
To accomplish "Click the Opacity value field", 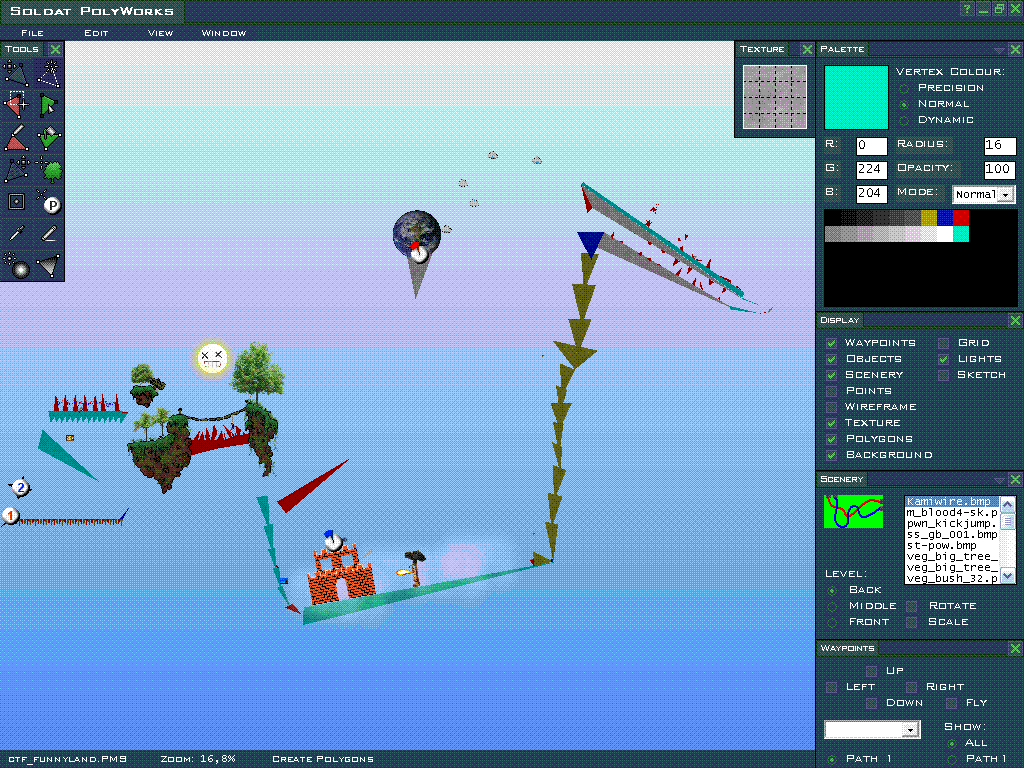I will pyautogui.click(x=999, y=170).
